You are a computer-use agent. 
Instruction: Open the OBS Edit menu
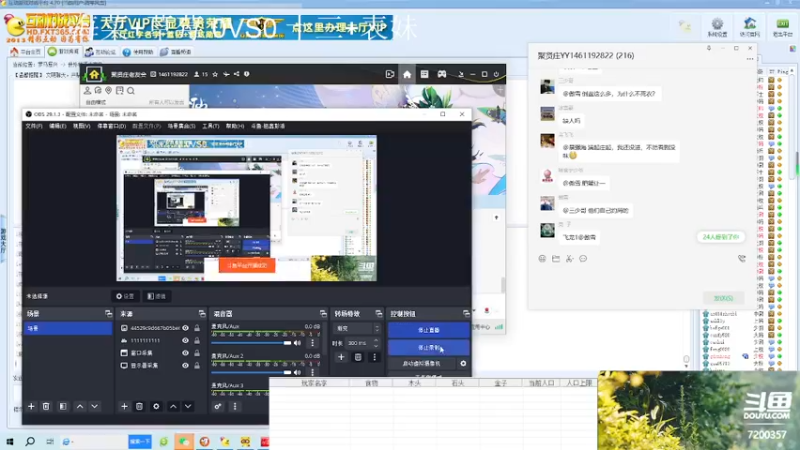[57, 126]
